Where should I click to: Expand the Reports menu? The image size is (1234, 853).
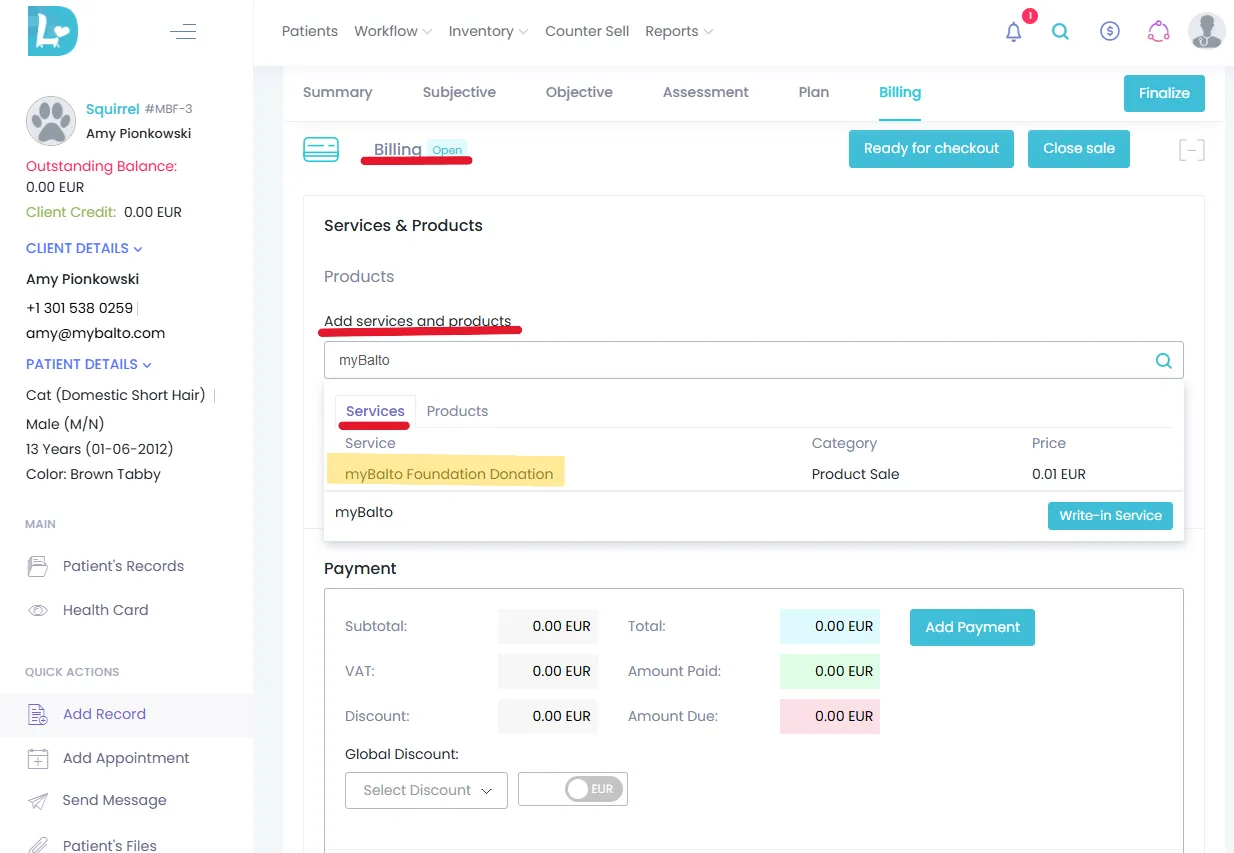679,31
